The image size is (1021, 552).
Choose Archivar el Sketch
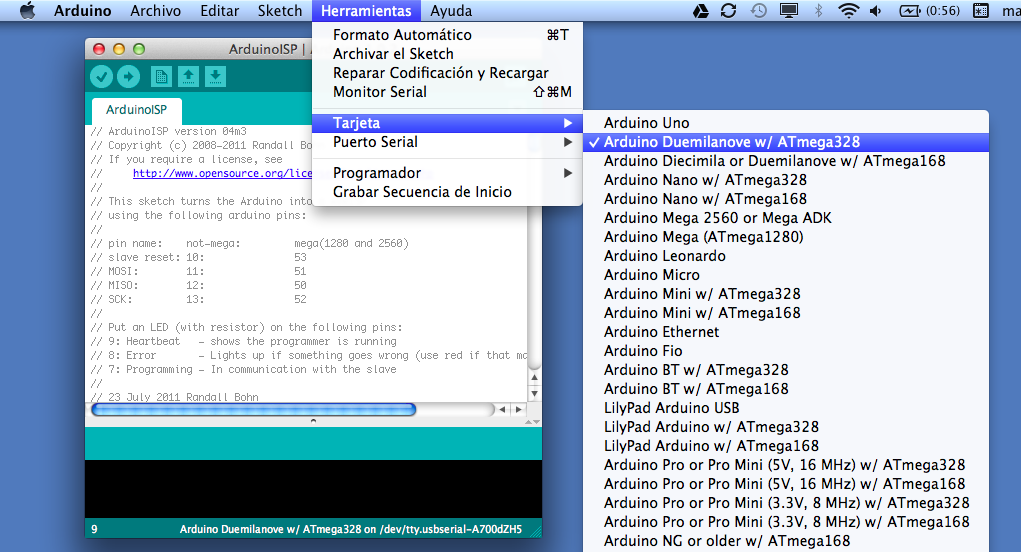447,54
